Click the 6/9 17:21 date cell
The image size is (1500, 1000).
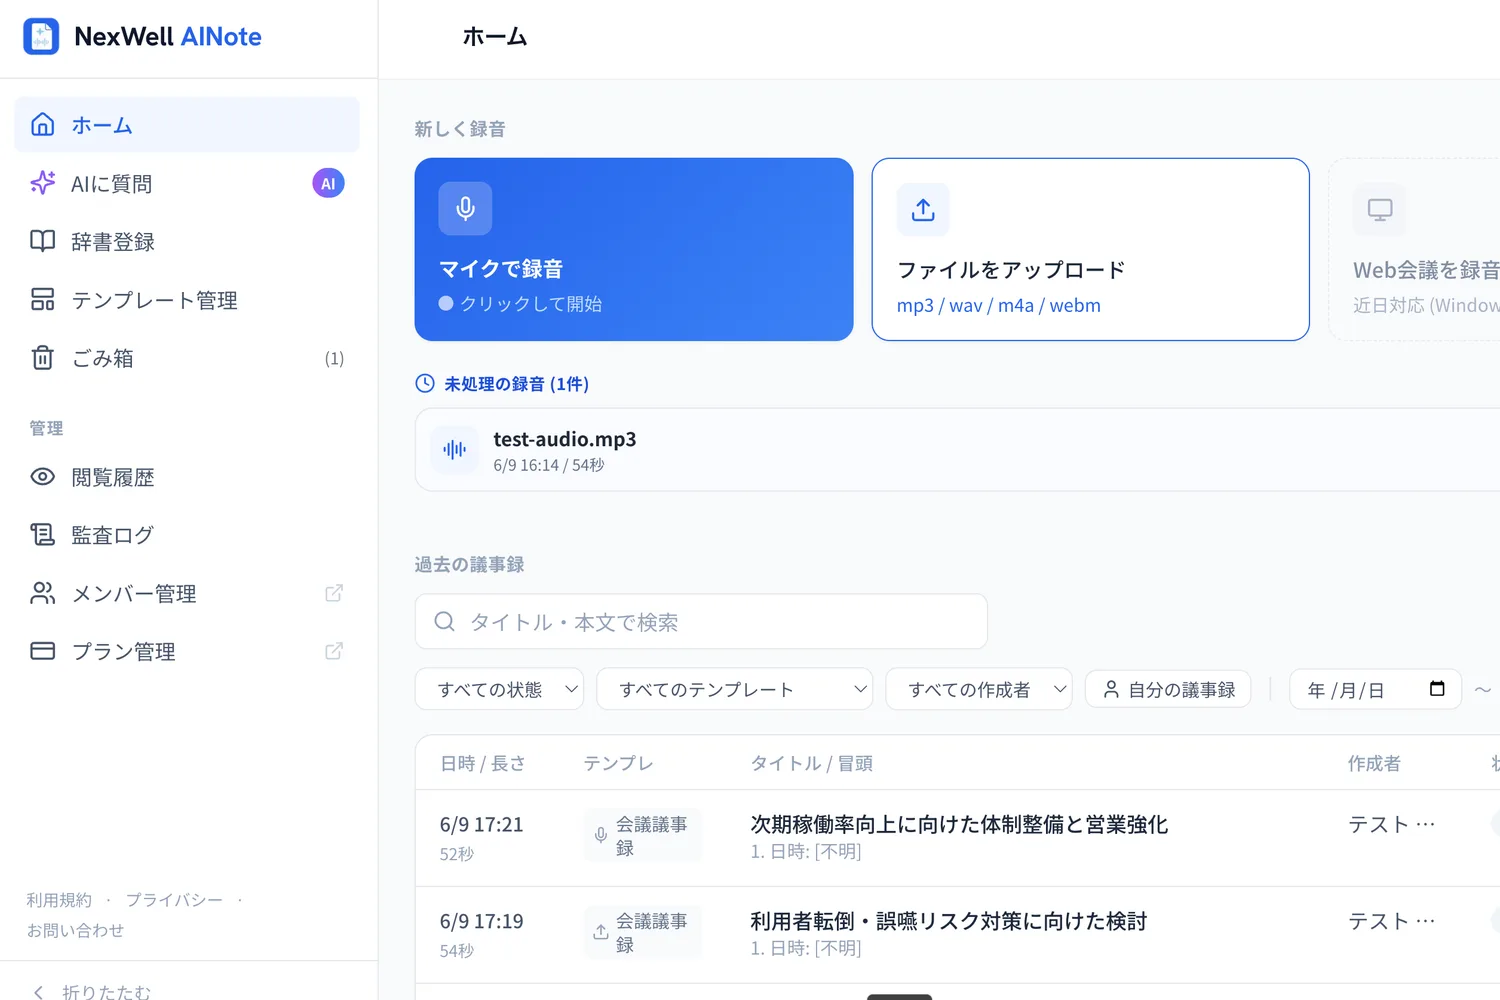(481, 825)
